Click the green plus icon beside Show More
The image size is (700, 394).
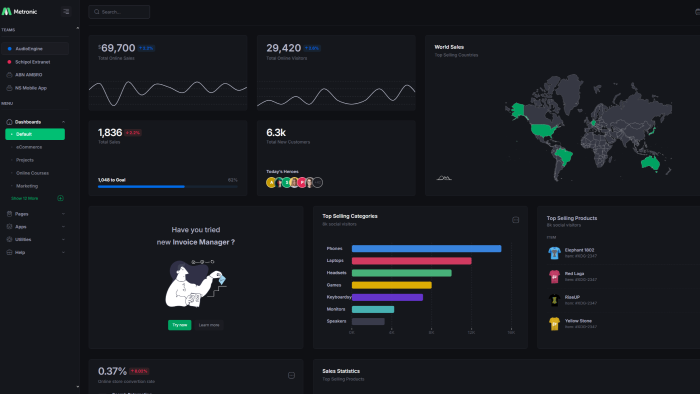point(61,198)
